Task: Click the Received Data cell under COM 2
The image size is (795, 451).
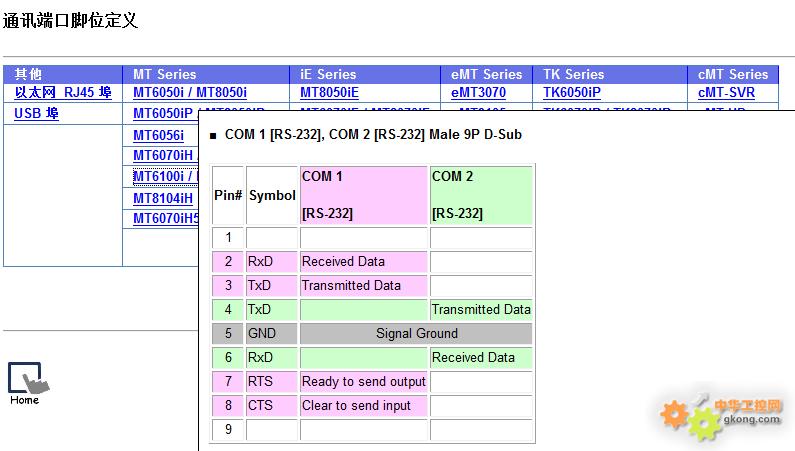Action: tap(481, 358)
